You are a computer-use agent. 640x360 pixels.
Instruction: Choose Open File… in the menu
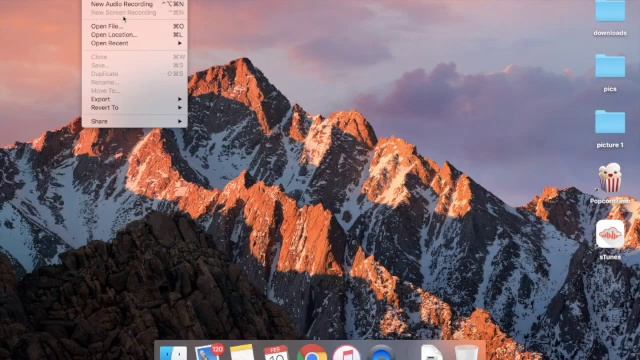(135, 26)
